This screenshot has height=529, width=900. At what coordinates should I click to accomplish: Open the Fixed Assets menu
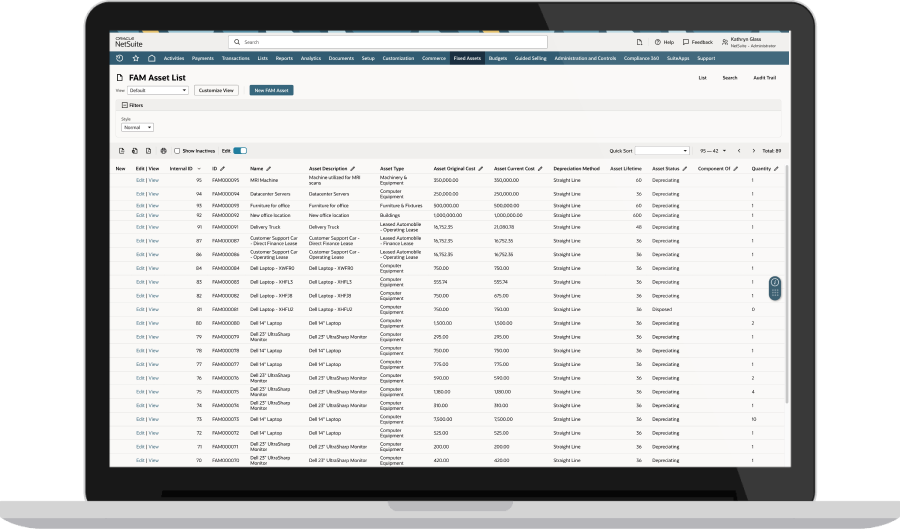tap(467, 58)
